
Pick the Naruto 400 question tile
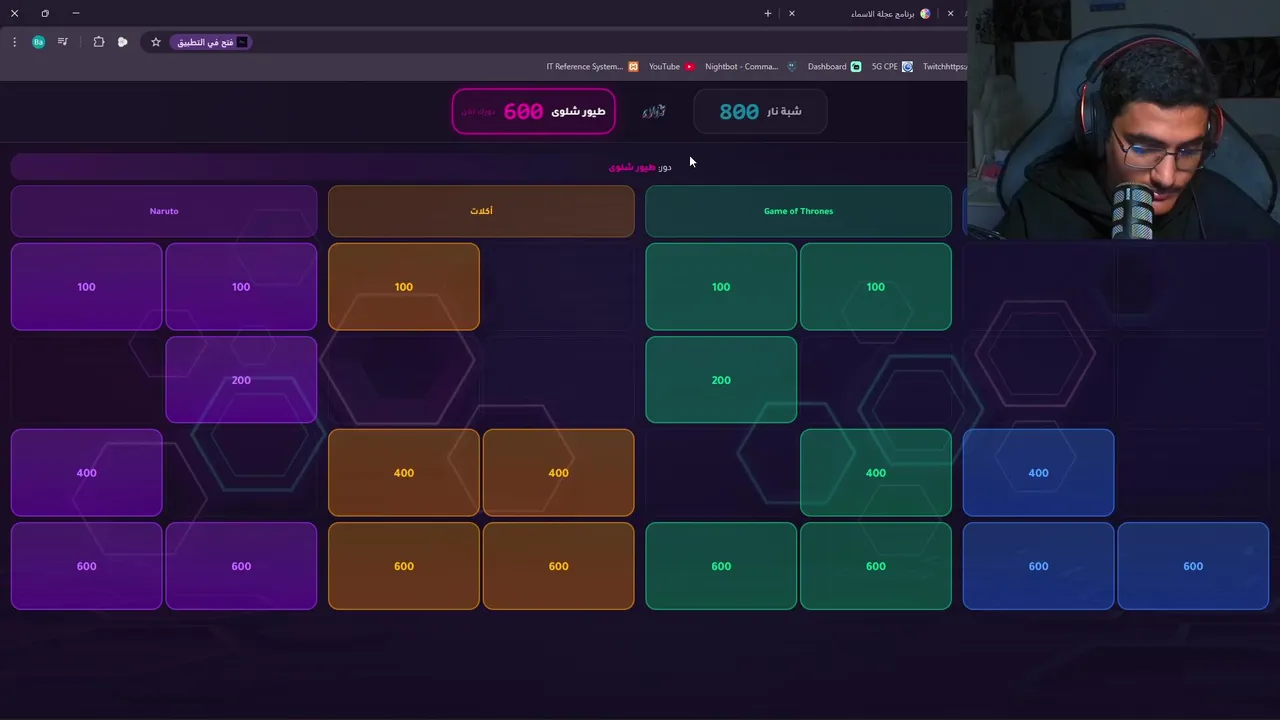86,473
